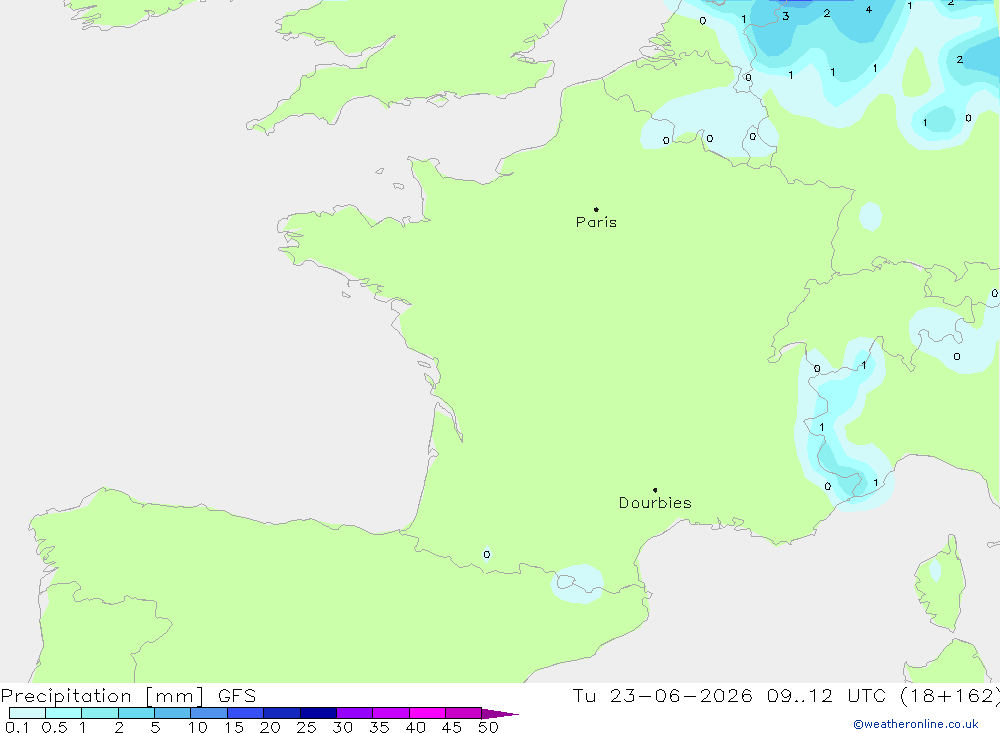Click the "Precipitation [mm]" title text
This screenshot has width=1000, height=733.
[102, 696]
